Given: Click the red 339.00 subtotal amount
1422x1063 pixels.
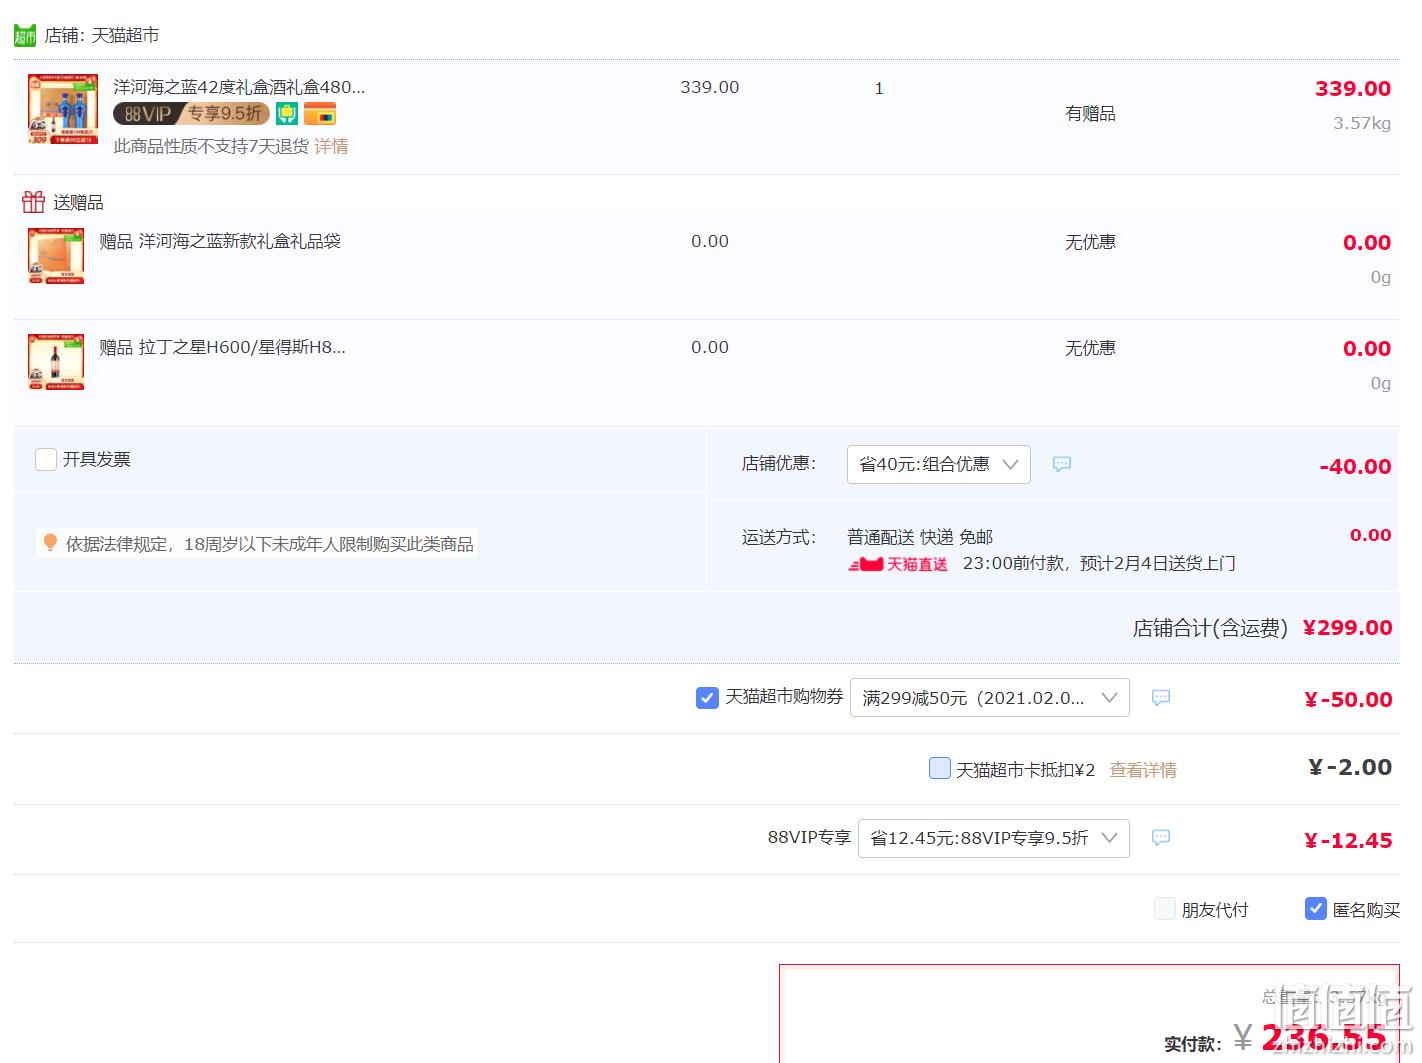Looking at the screenshot, I should (1353, 89).
